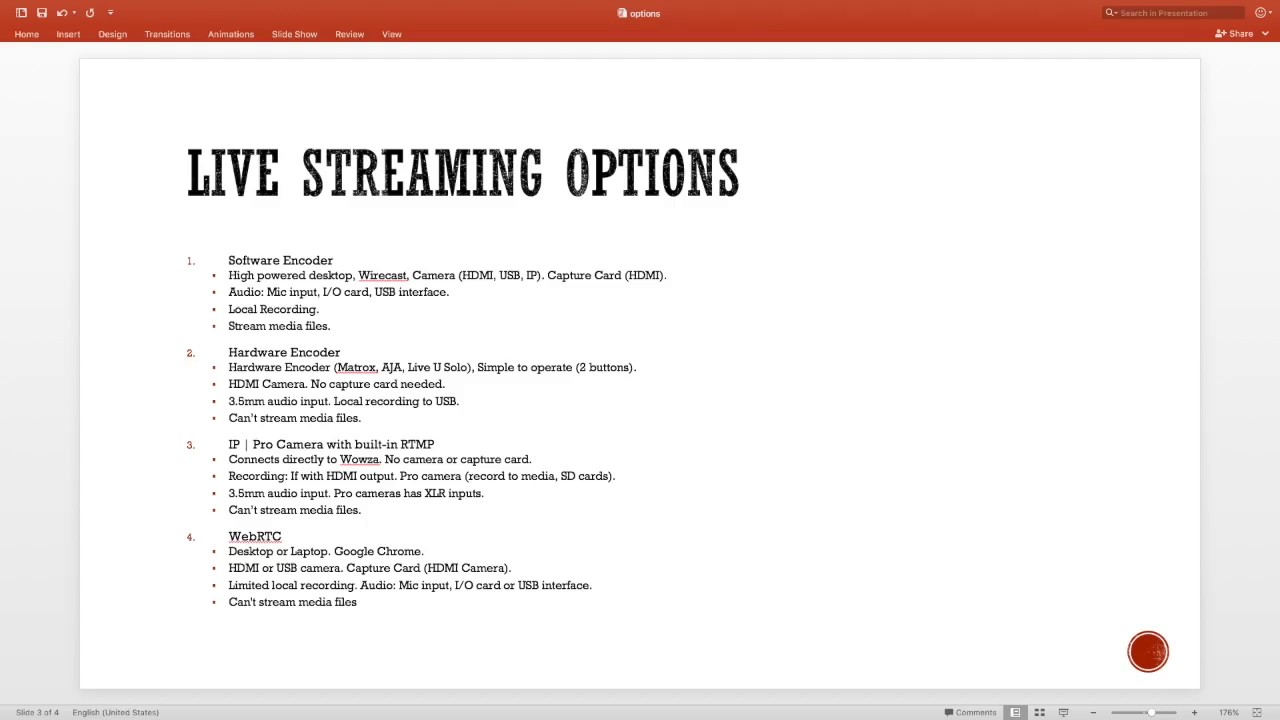Screen dimensions: 1280x720
Task: Click the zoom slider handle
Action: click(1151, 712)
